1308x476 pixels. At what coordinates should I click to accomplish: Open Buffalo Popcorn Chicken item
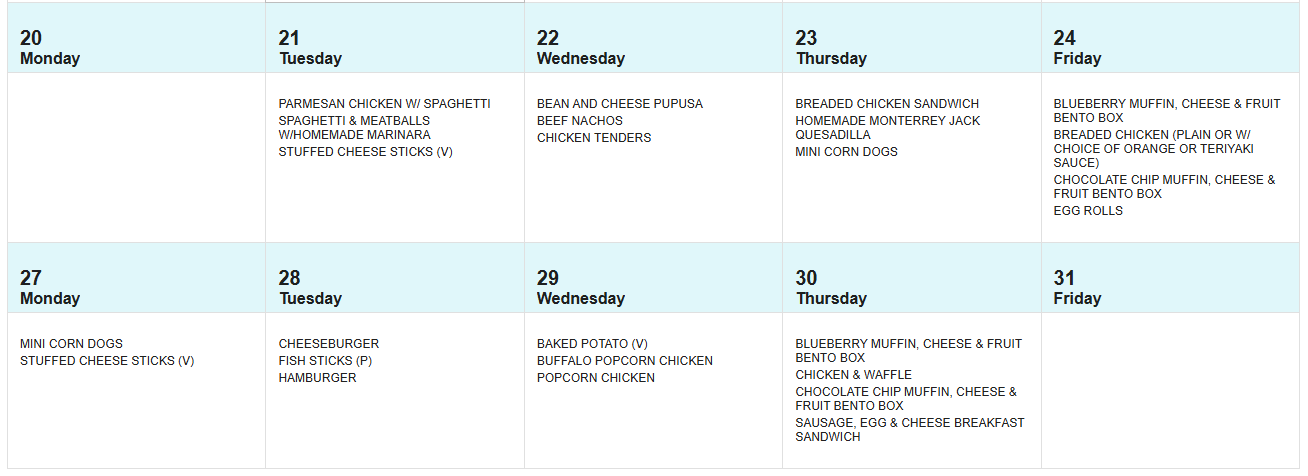624,361
